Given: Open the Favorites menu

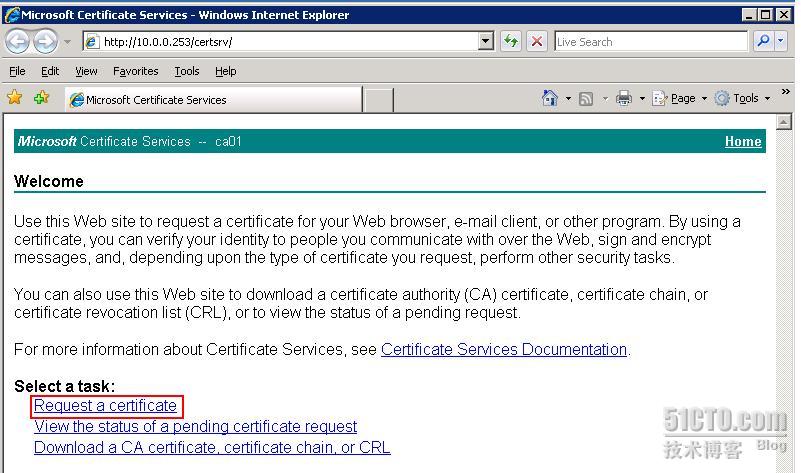Looking at the screenshot, I should [135, 71].
